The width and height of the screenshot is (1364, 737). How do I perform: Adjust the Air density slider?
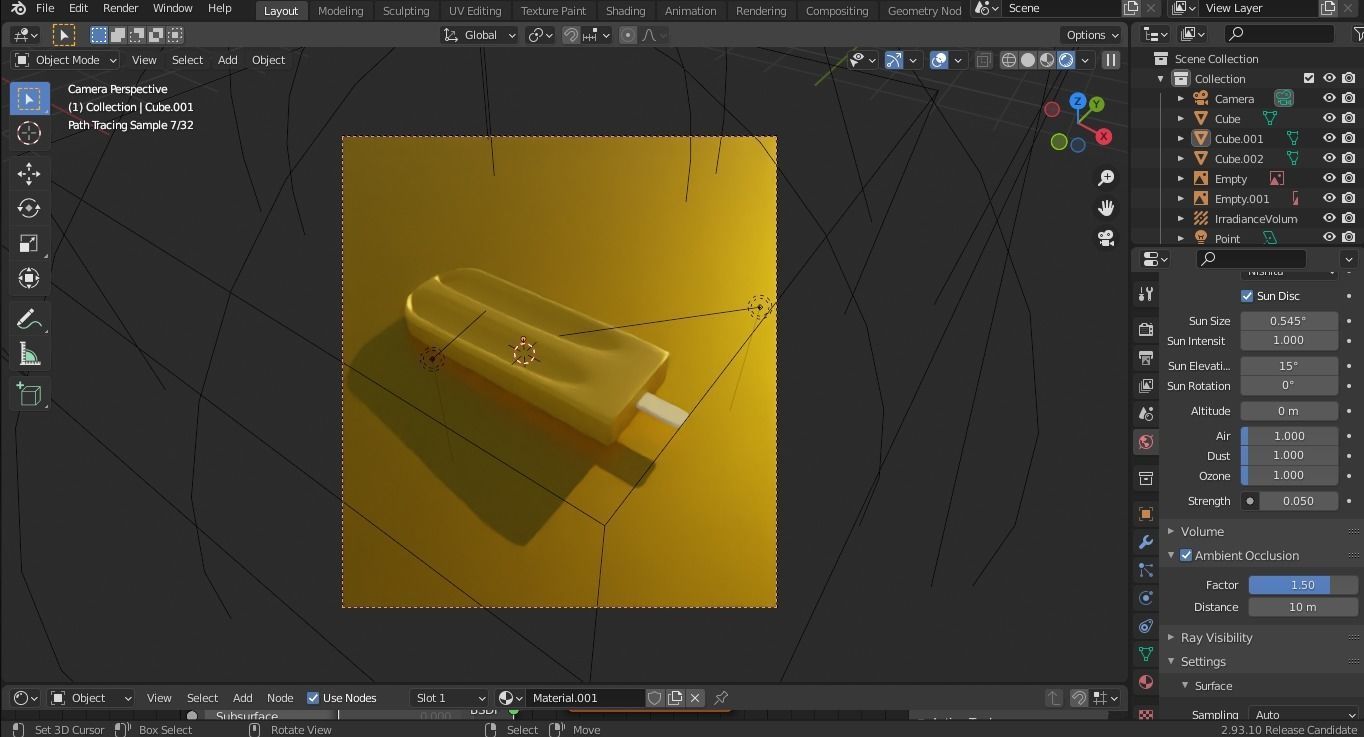pyautogui.click(x=1289, y=436)
